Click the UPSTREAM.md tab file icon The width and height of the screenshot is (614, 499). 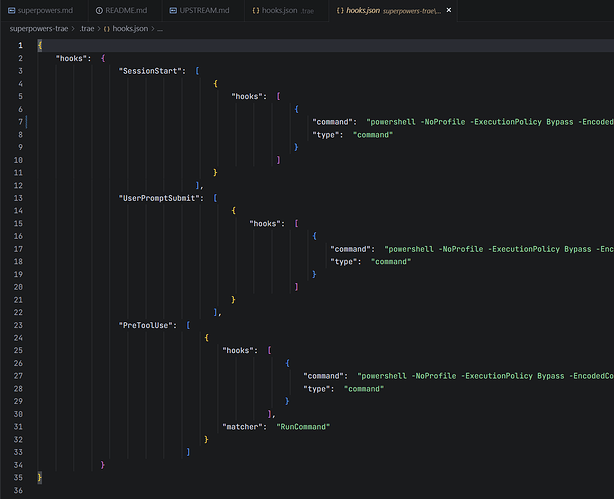173,11
